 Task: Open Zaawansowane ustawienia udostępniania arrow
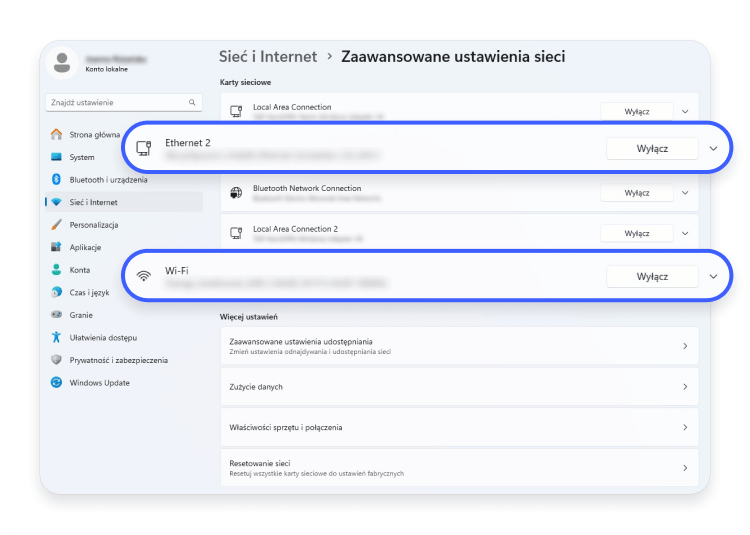685,346
